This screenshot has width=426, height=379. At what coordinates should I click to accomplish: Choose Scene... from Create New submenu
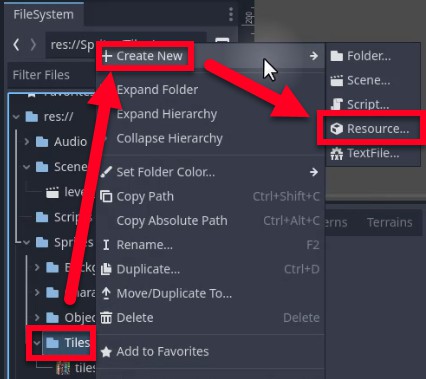pyautogui.click(x=373, y=80)
